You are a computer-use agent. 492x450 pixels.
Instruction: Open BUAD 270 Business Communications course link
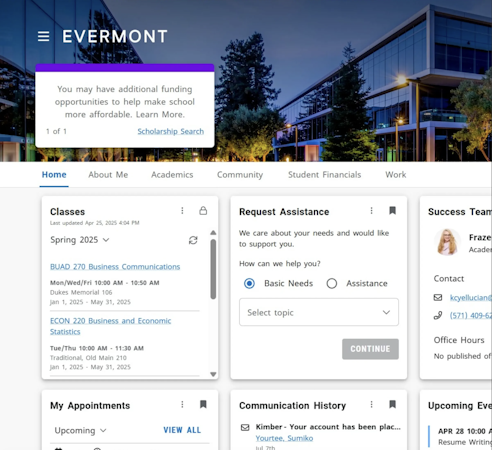coord(115,267)
